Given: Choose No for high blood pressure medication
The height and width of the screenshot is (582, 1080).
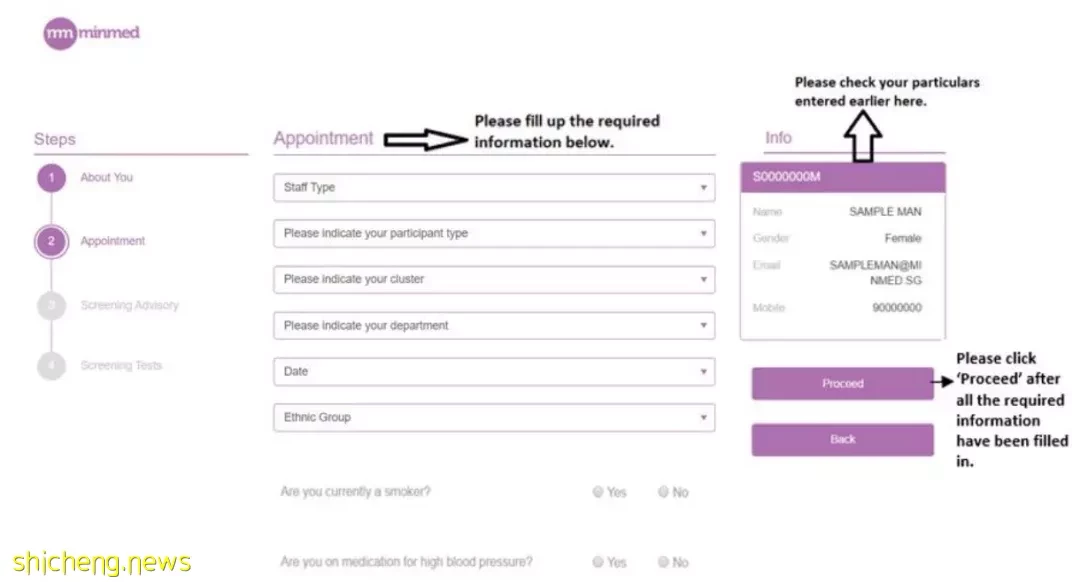Looking at the screenshot, I should 663,562.
